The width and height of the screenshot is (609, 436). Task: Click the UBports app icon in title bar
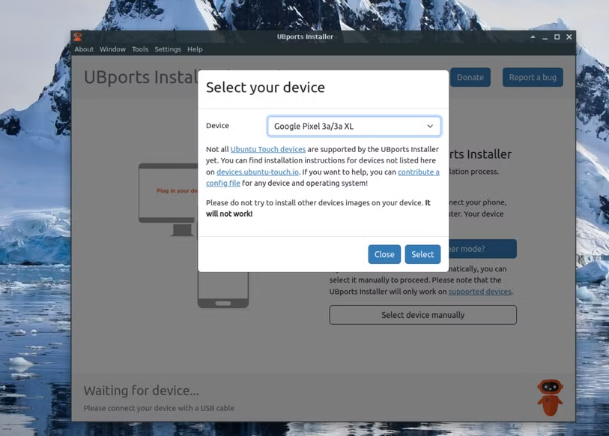pos(78,37)
